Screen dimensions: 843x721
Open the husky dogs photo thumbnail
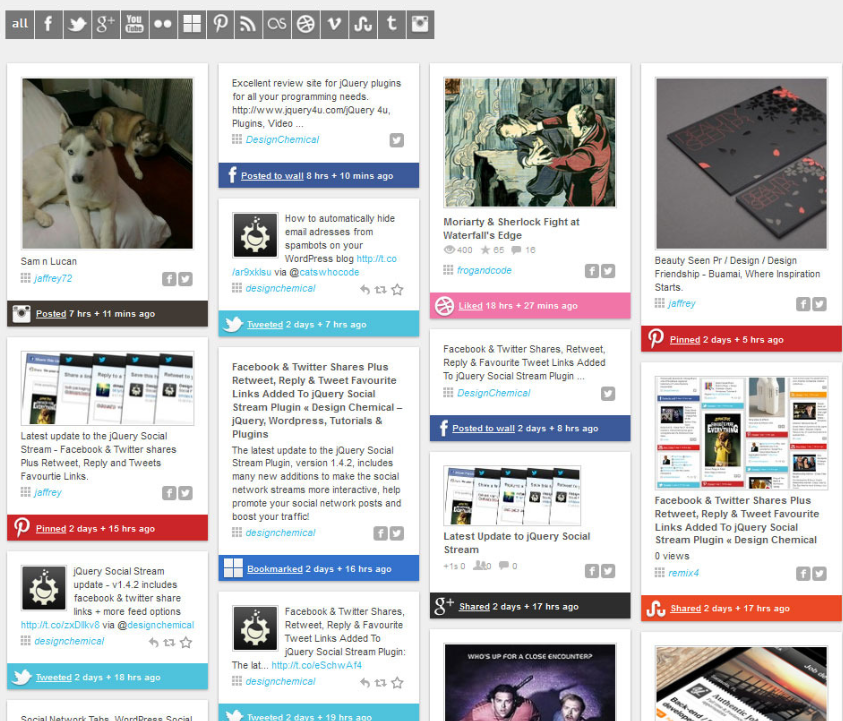coord(108,163)
